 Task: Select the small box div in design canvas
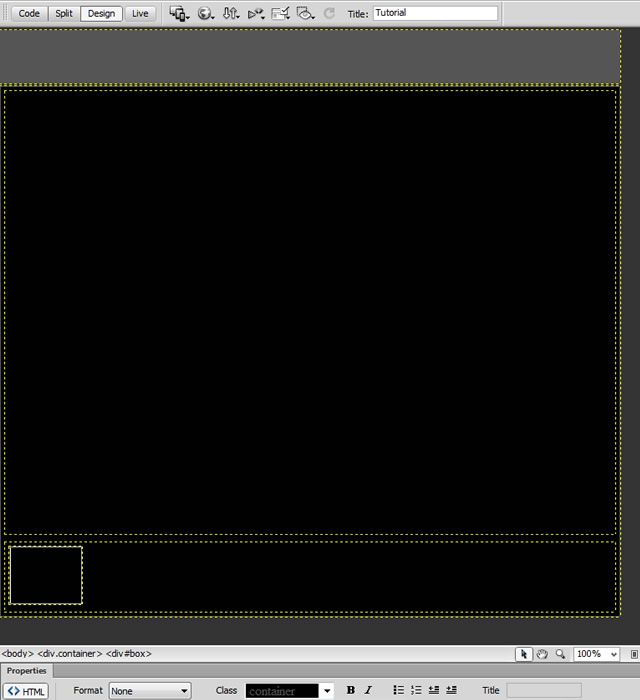point(46,575)
